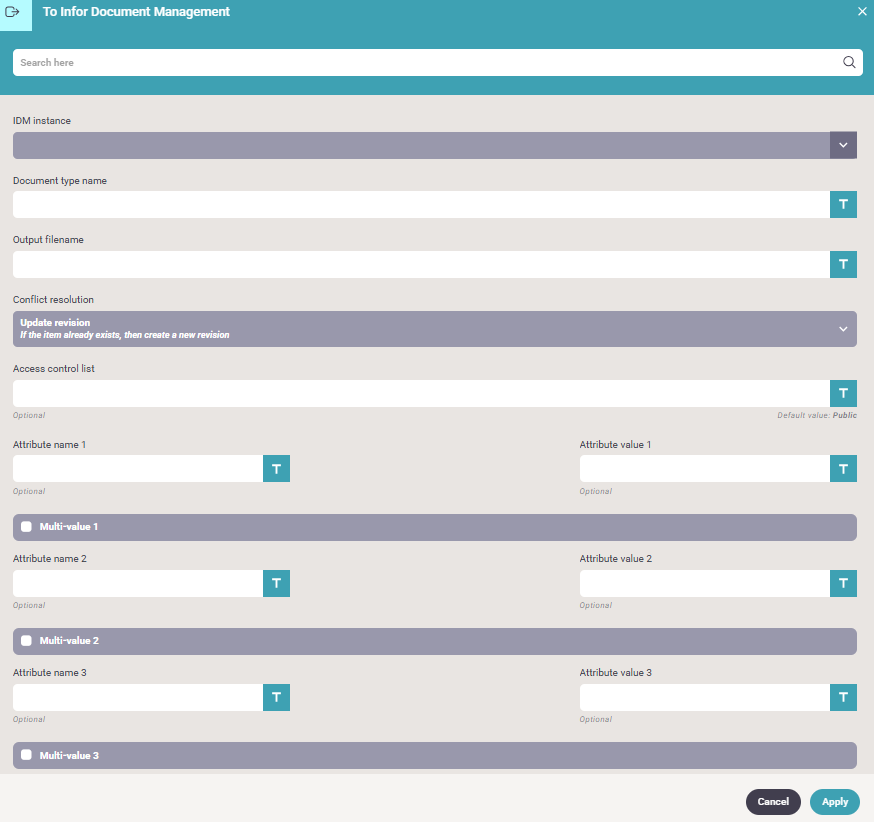Click the Attribute name 3 input
Image resolution: width=874 pixels, height=822 pixels.
tap(138, 697)
